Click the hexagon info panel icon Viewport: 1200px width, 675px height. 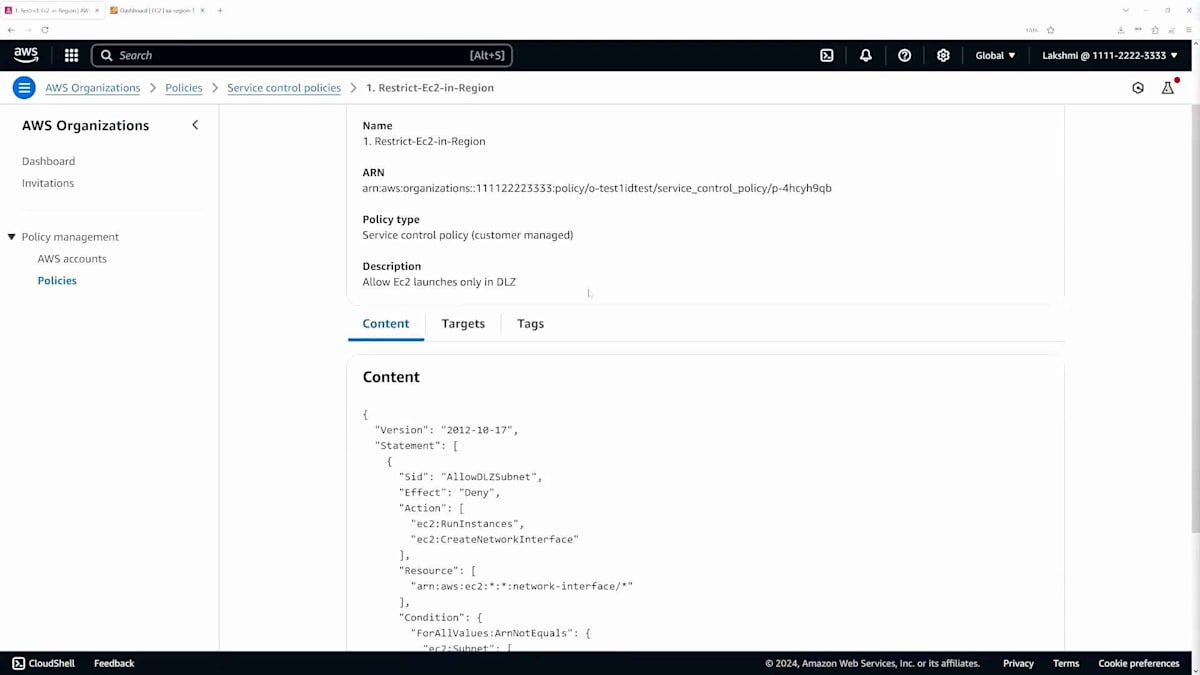[1138, 88]
